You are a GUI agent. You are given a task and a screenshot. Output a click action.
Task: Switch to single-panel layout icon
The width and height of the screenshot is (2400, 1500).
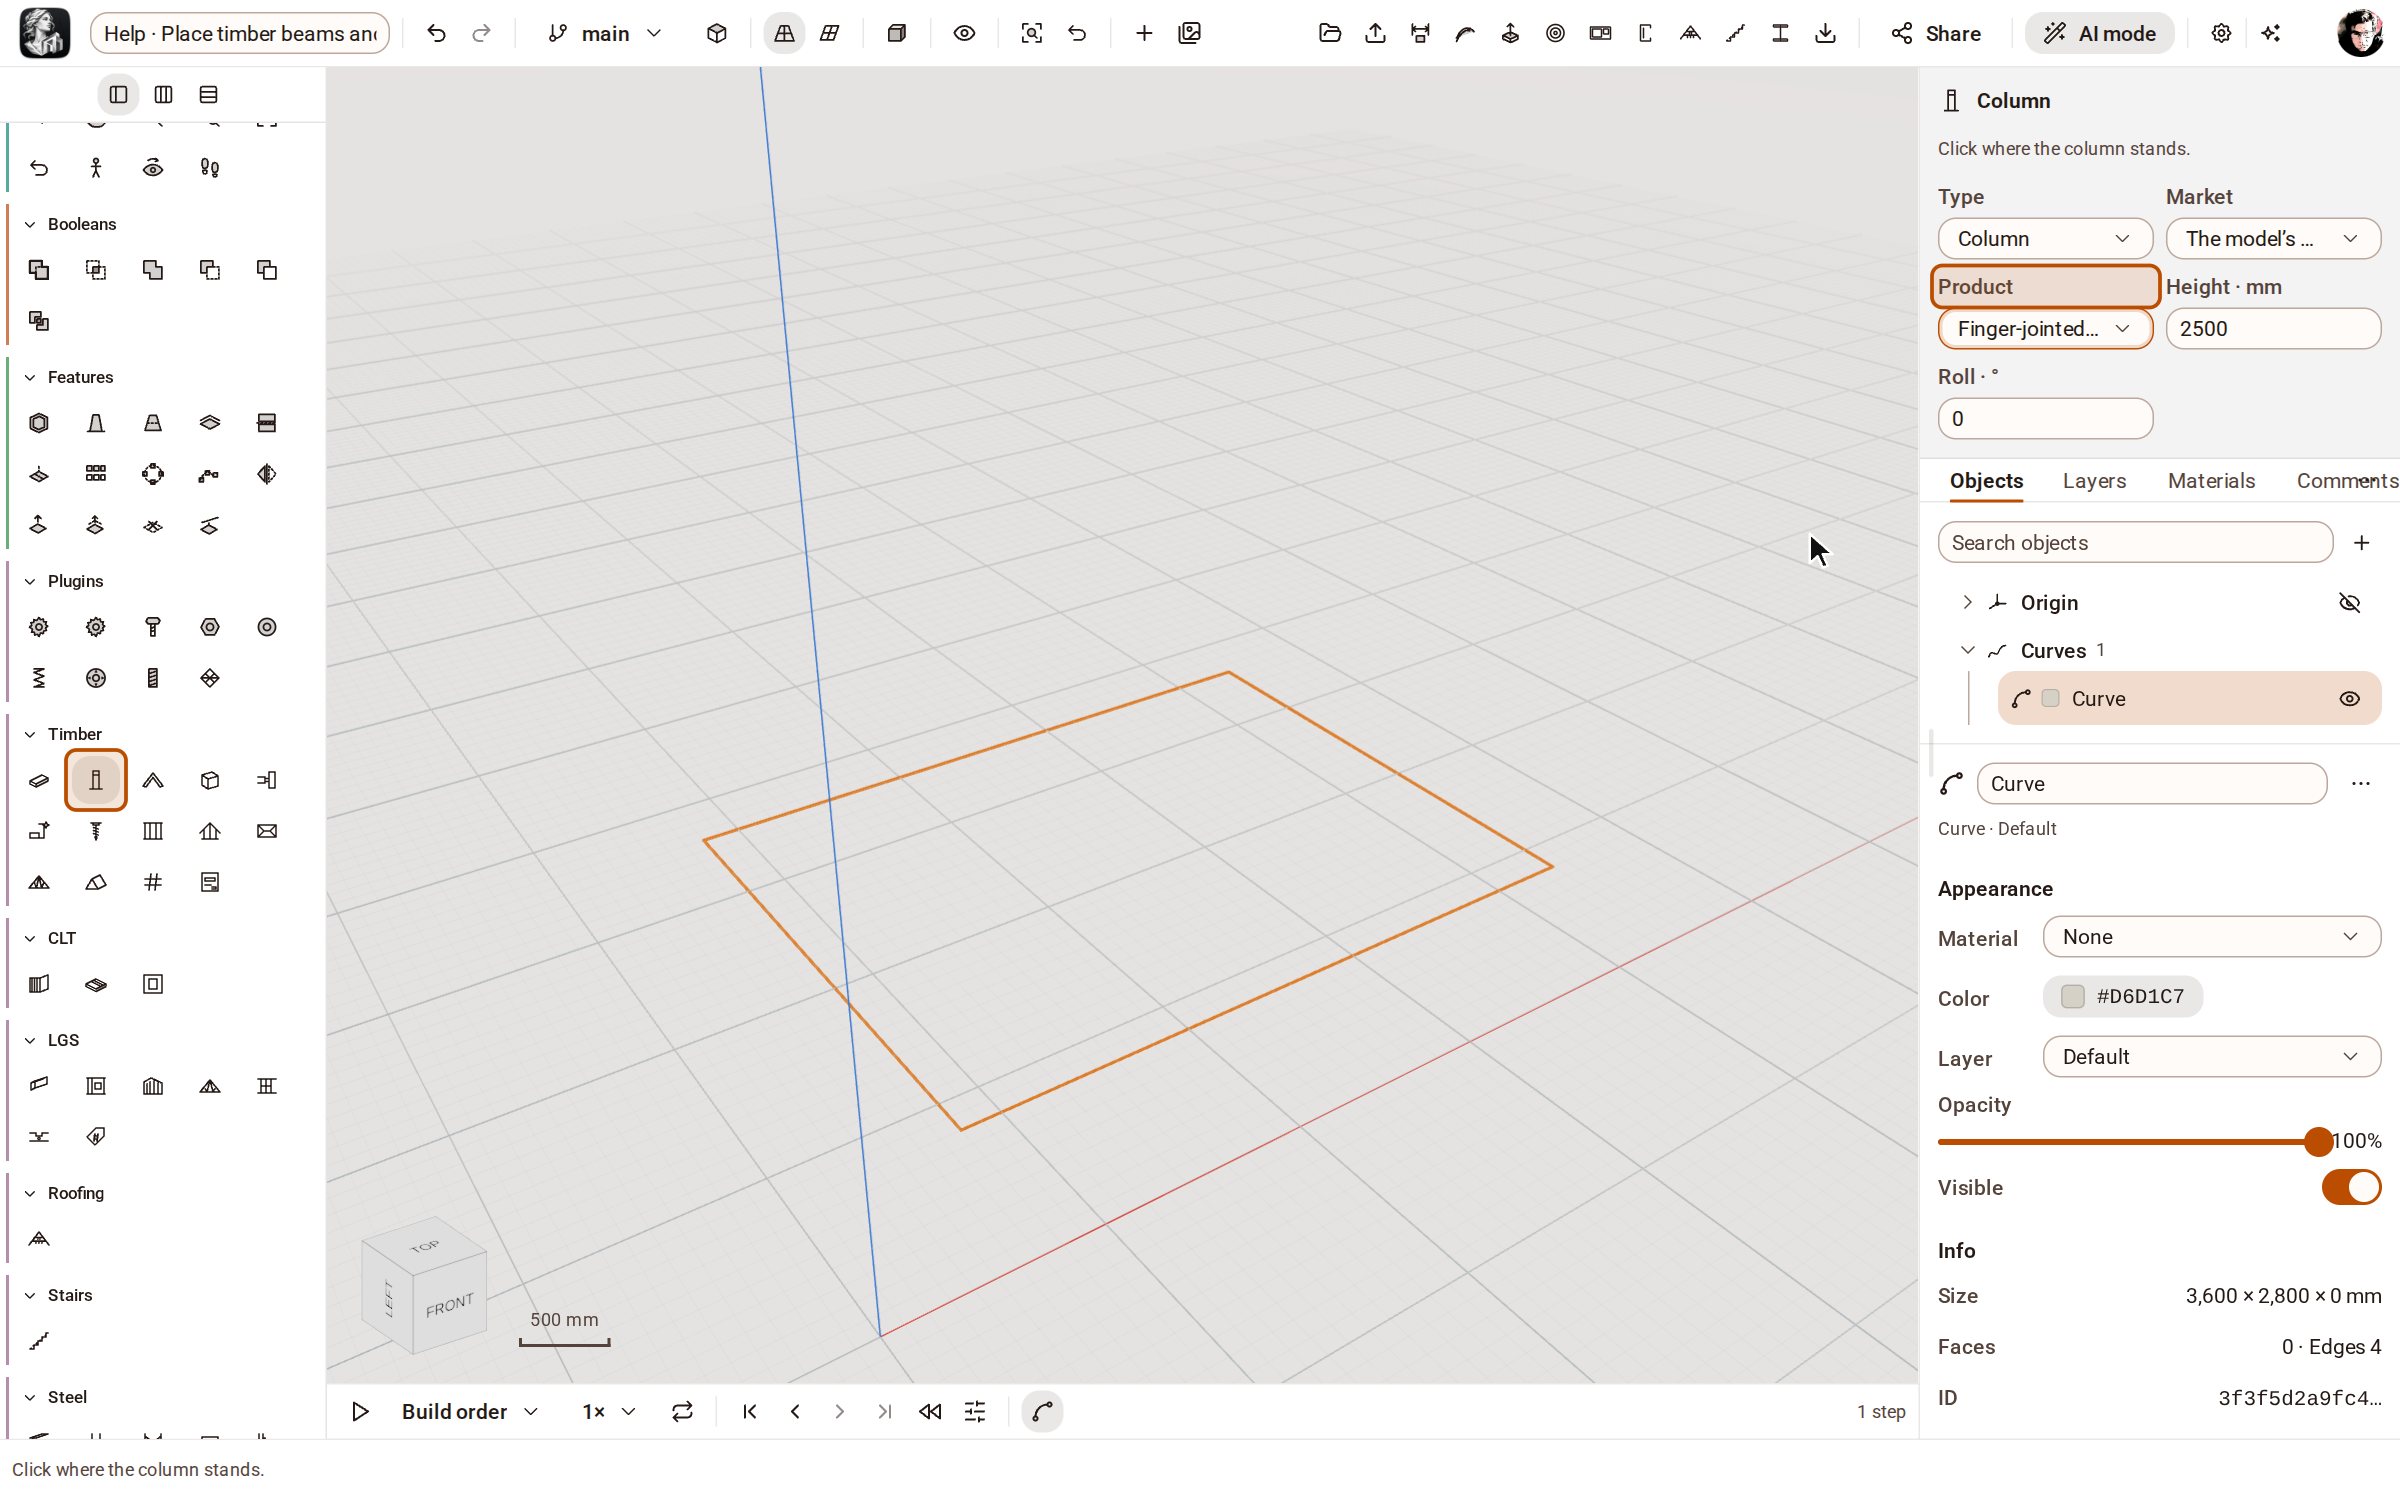point(119,95)
